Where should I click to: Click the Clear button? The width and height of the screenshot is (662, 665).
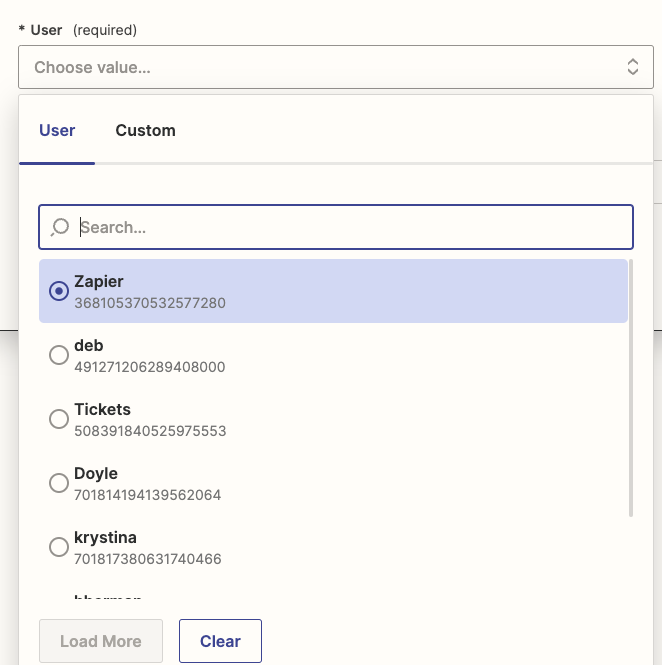[x=220, y=641]
